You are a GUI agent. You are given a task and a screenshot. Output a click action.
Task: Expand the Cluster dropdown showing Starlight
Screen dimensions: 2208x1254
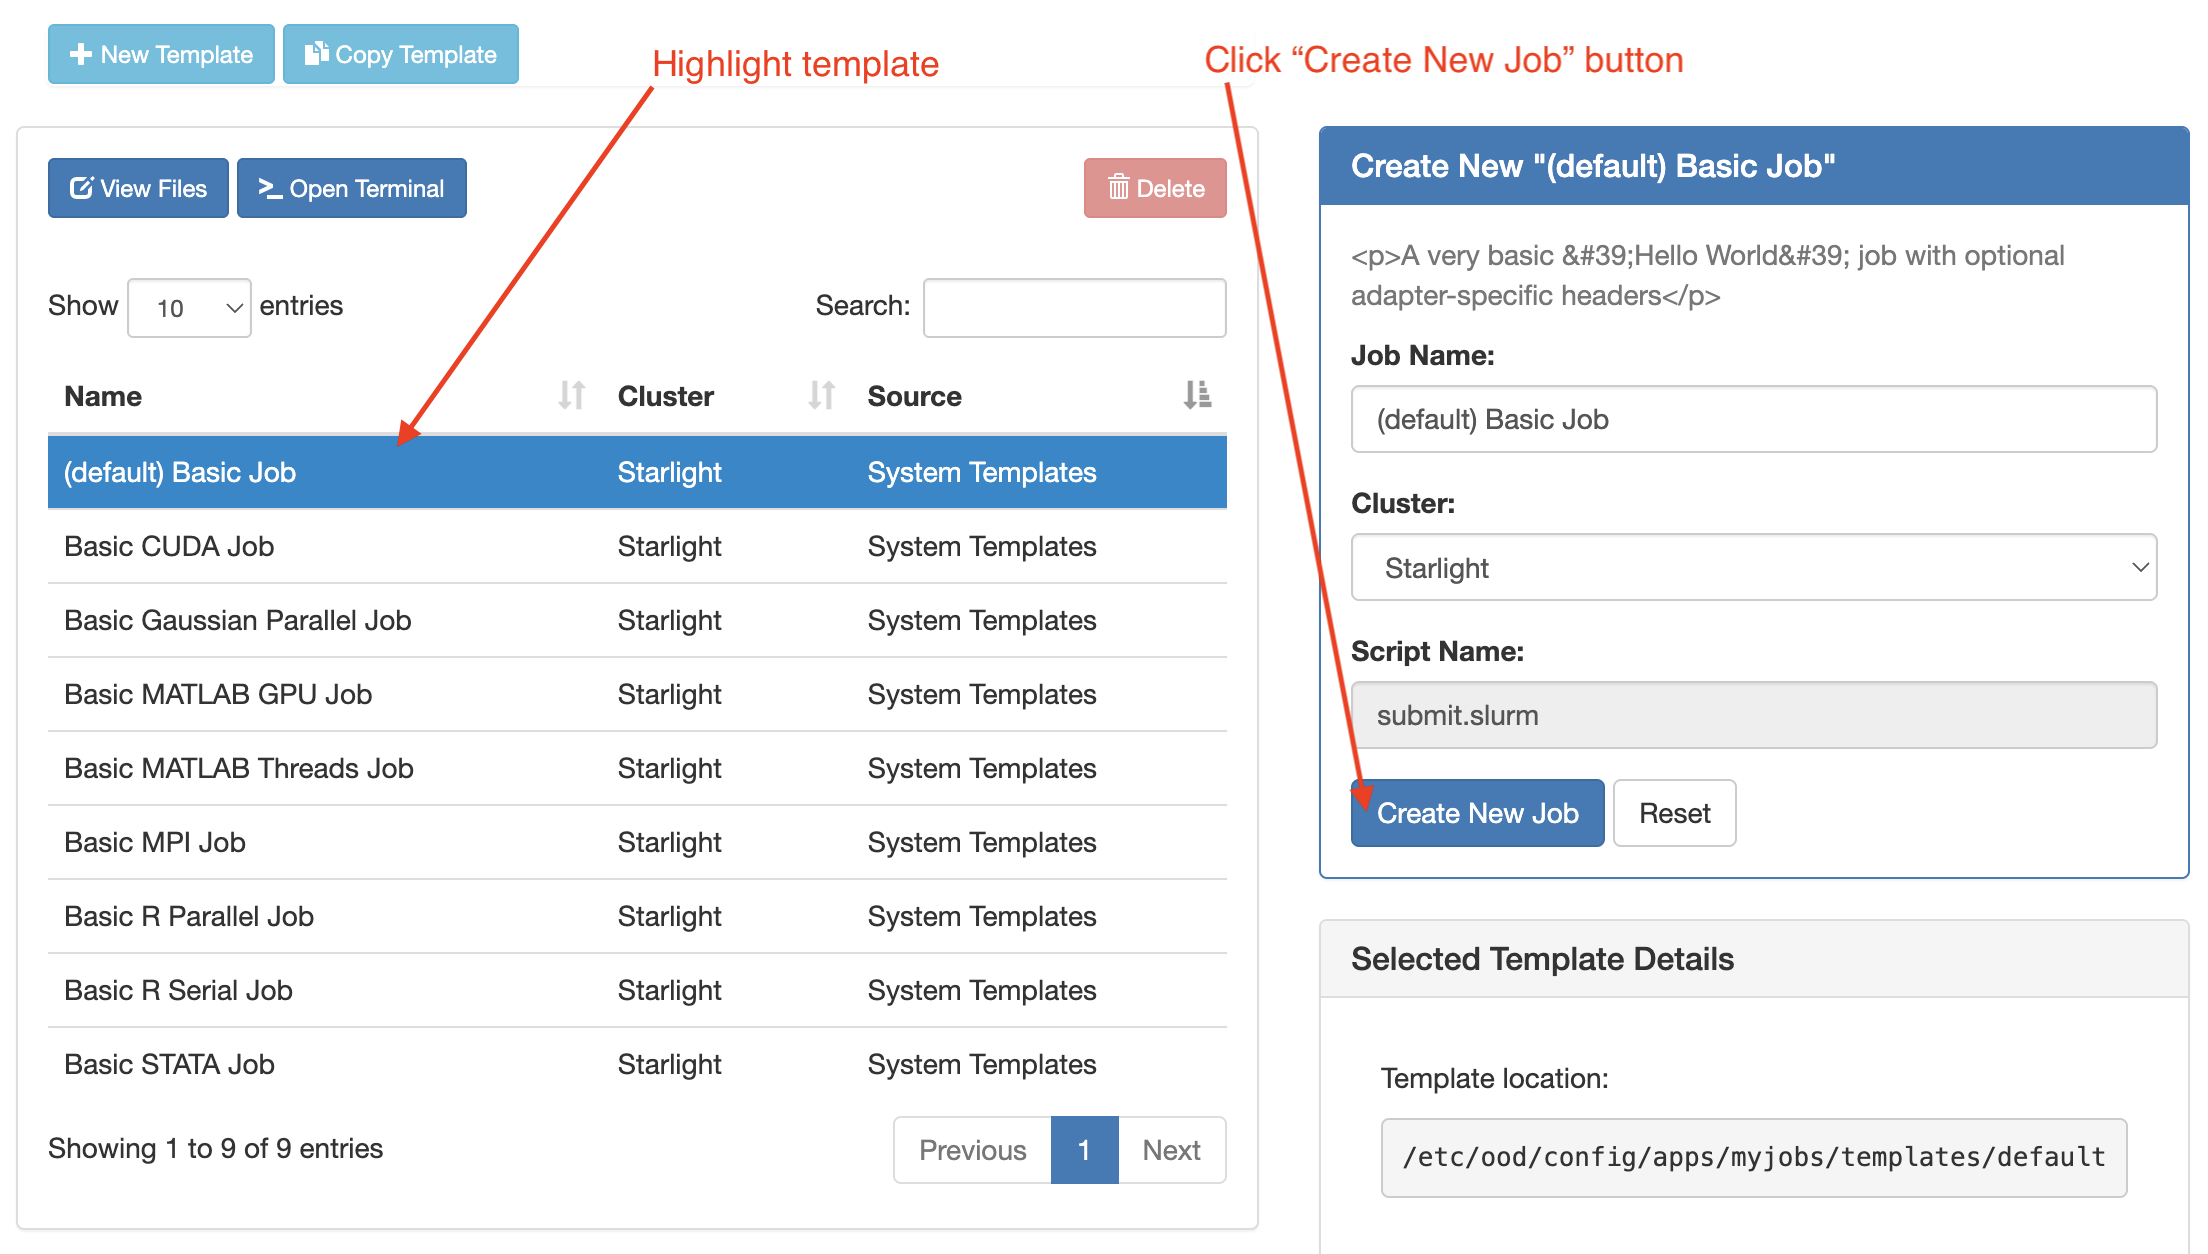coord(1753,568)
